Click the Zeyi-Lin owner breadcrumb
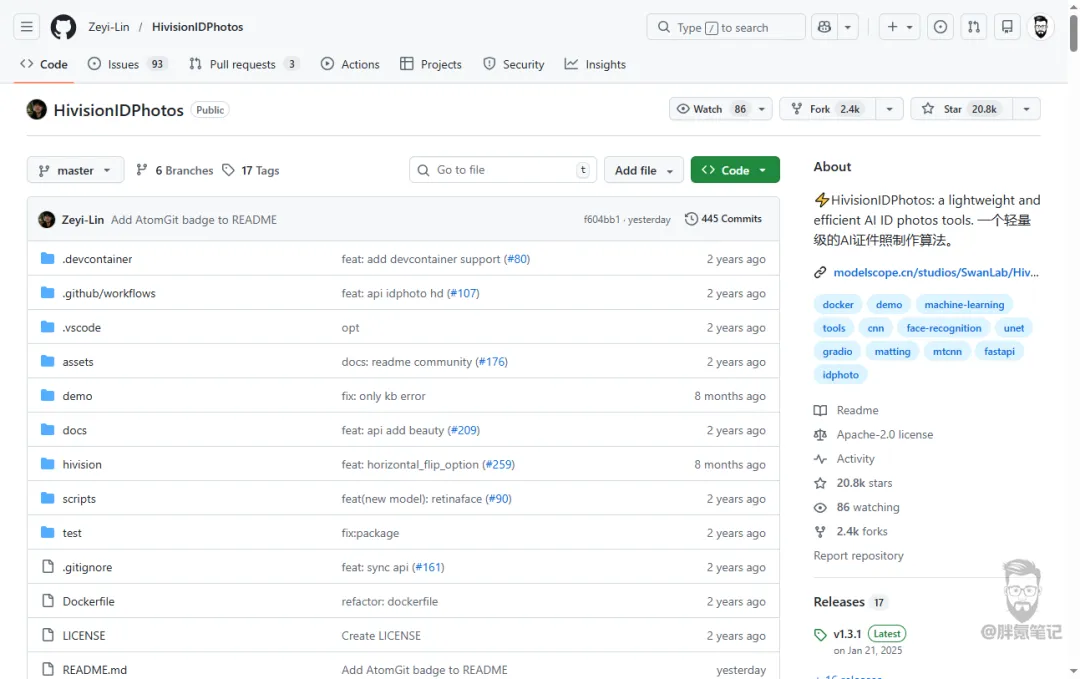The image size is (1080, 679). pos(109,27)
